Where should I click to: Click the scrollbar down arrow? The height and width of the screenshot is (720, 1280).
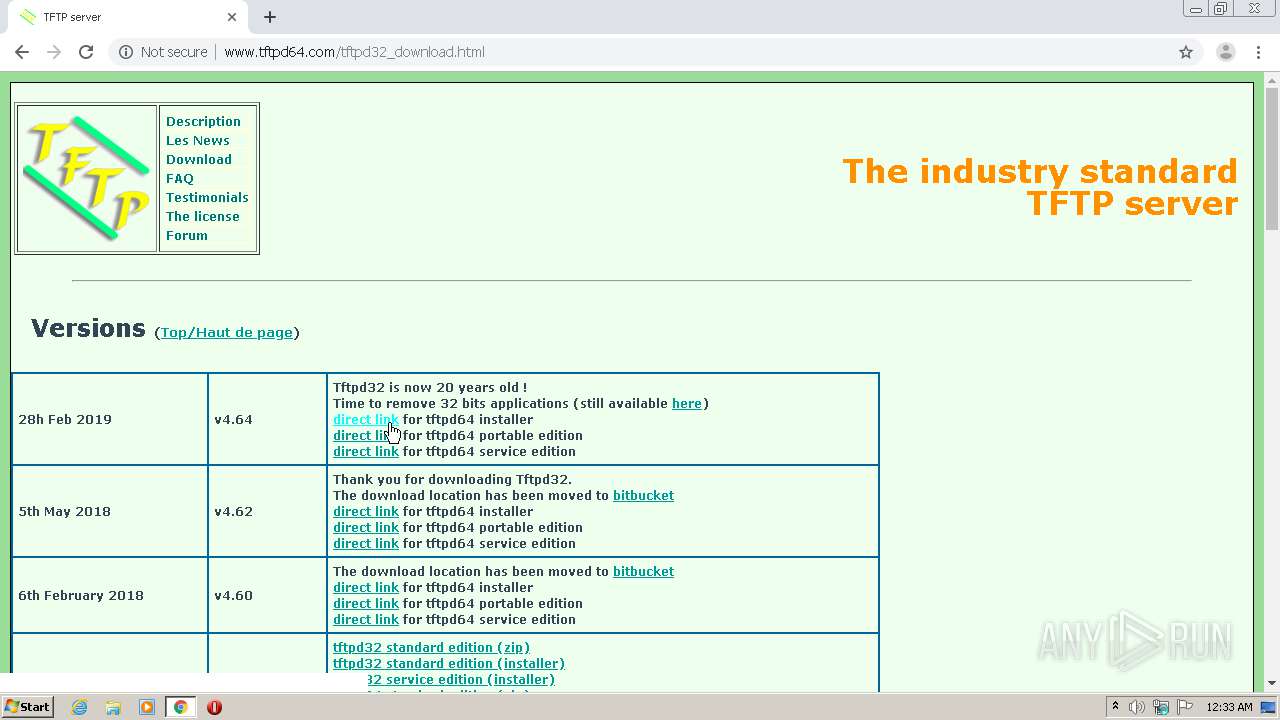click(1271, 684)
